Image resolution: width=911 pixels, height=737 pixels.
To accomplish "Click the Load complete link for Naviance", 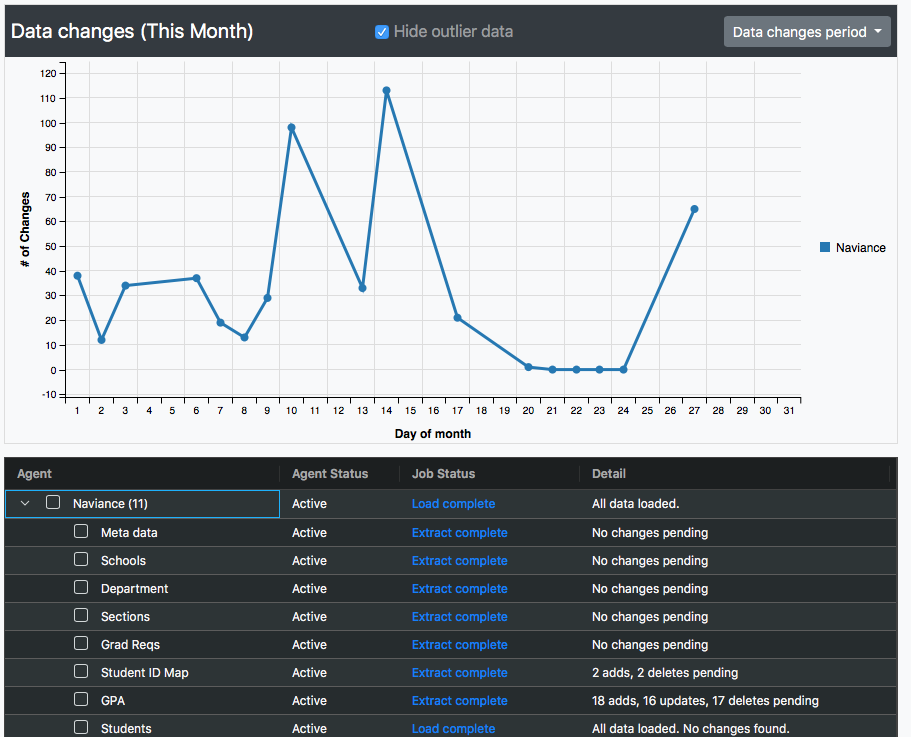I will 453,504.
